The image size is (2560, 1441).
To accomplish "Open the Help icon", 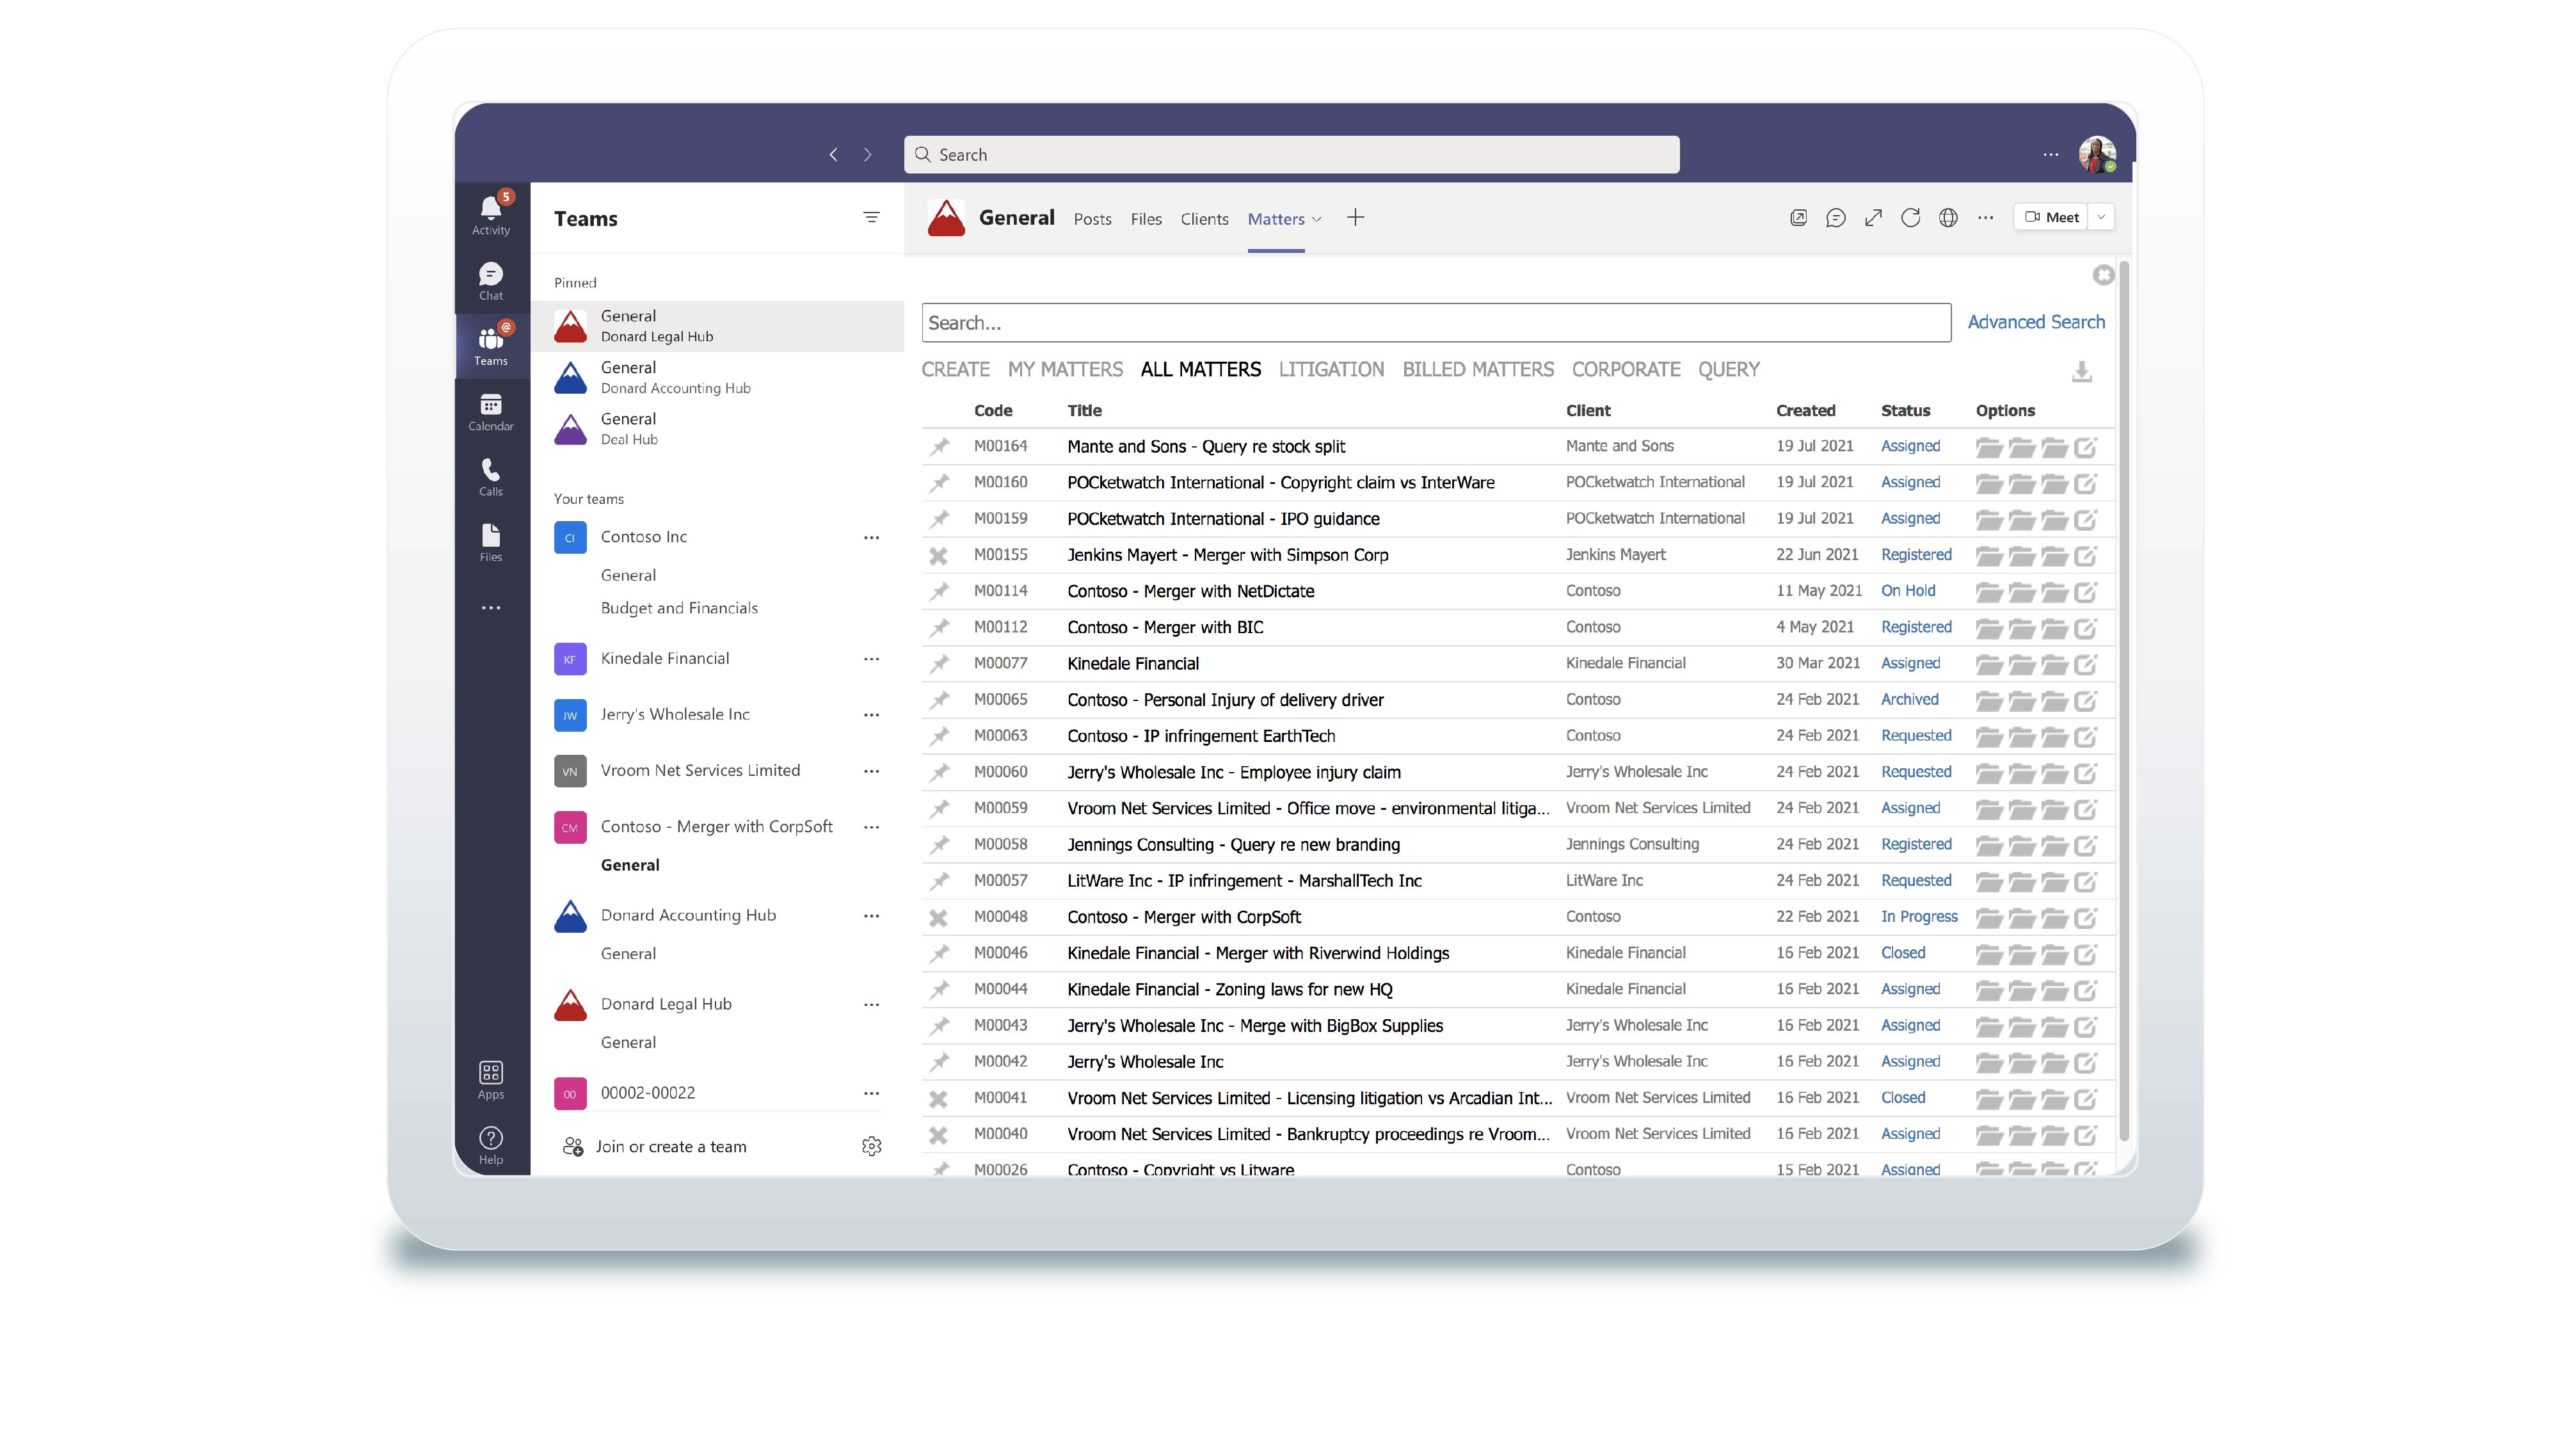I will (x=490, y=1145).
